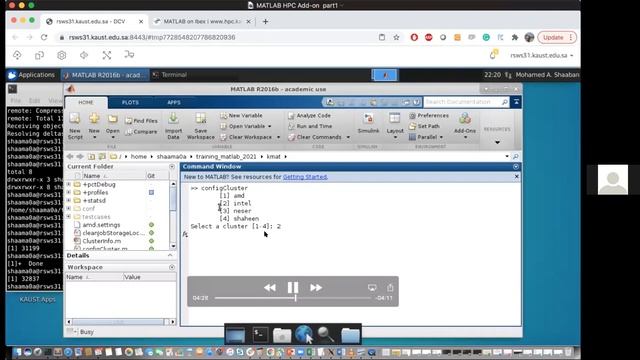
Task: Expand the +pctDebug folder
Action: (69, 184)
